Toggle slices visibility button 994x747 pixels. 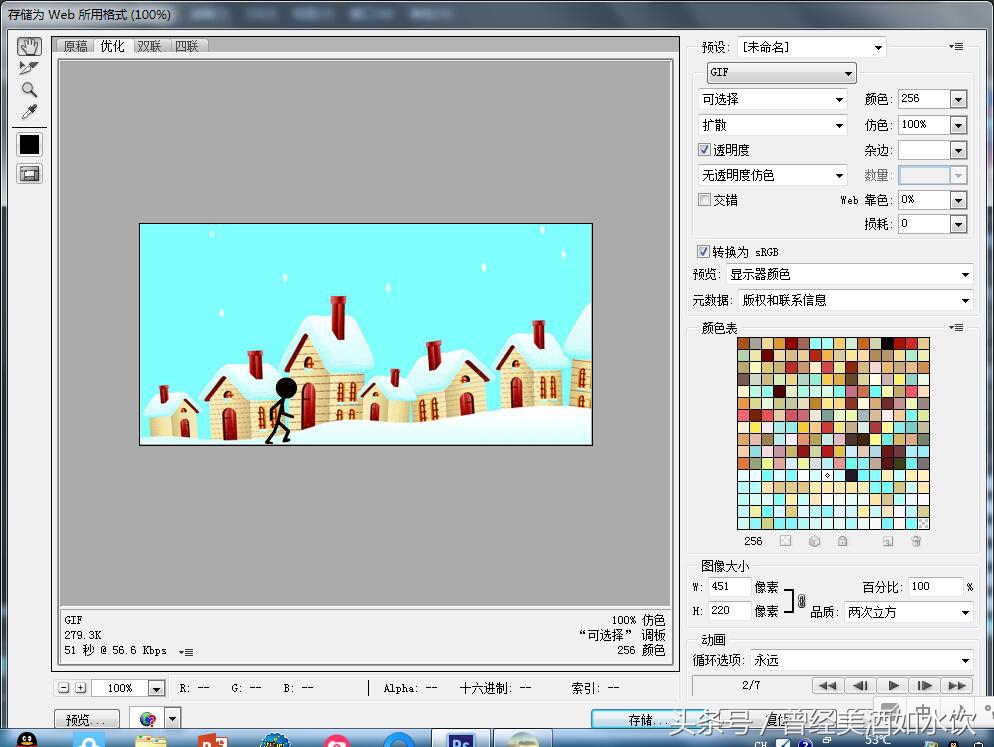point(30,174)
